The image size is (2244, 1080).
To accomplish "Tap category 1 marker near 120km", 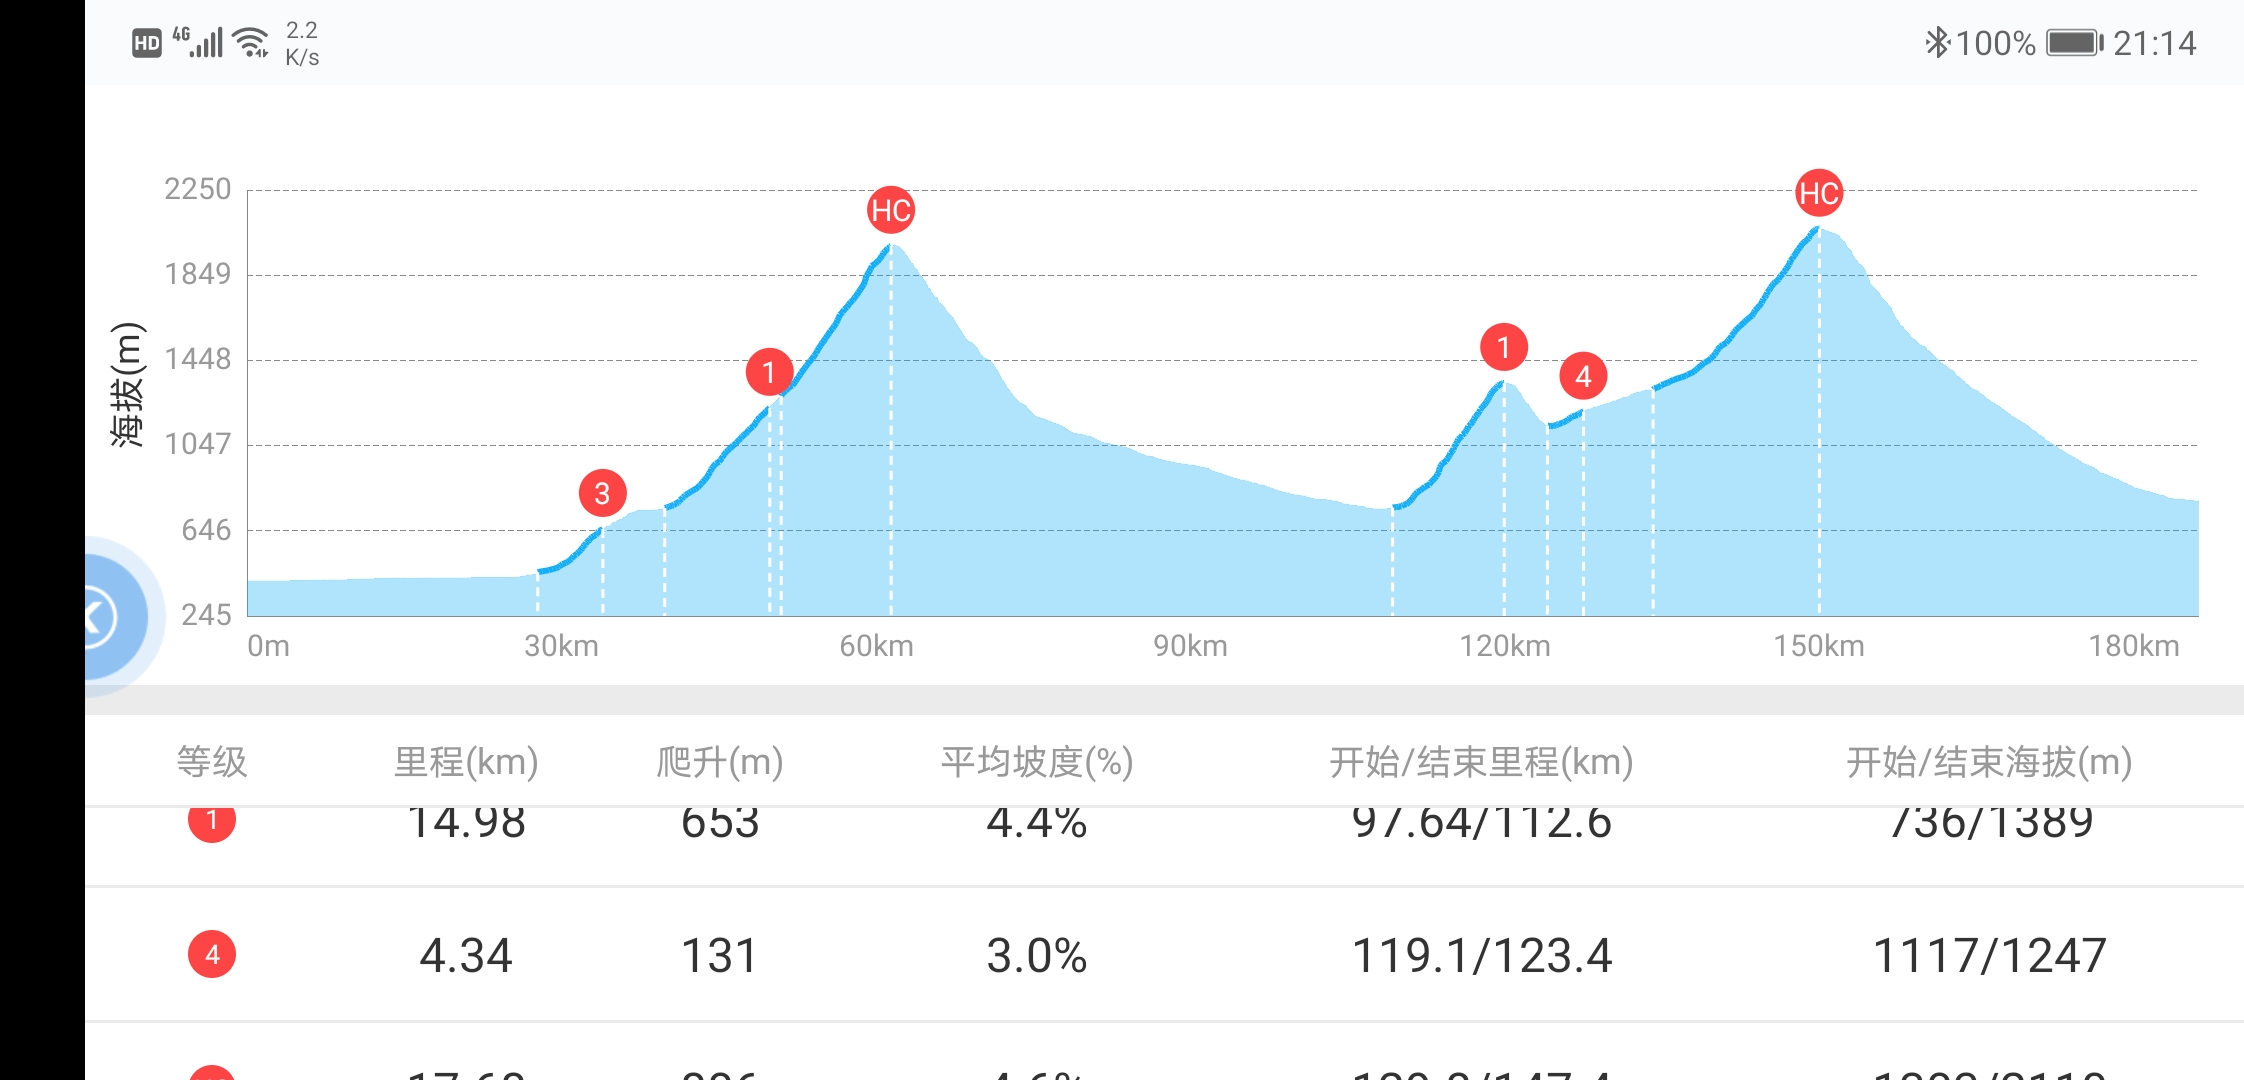I will click(x=1503, y=347).
